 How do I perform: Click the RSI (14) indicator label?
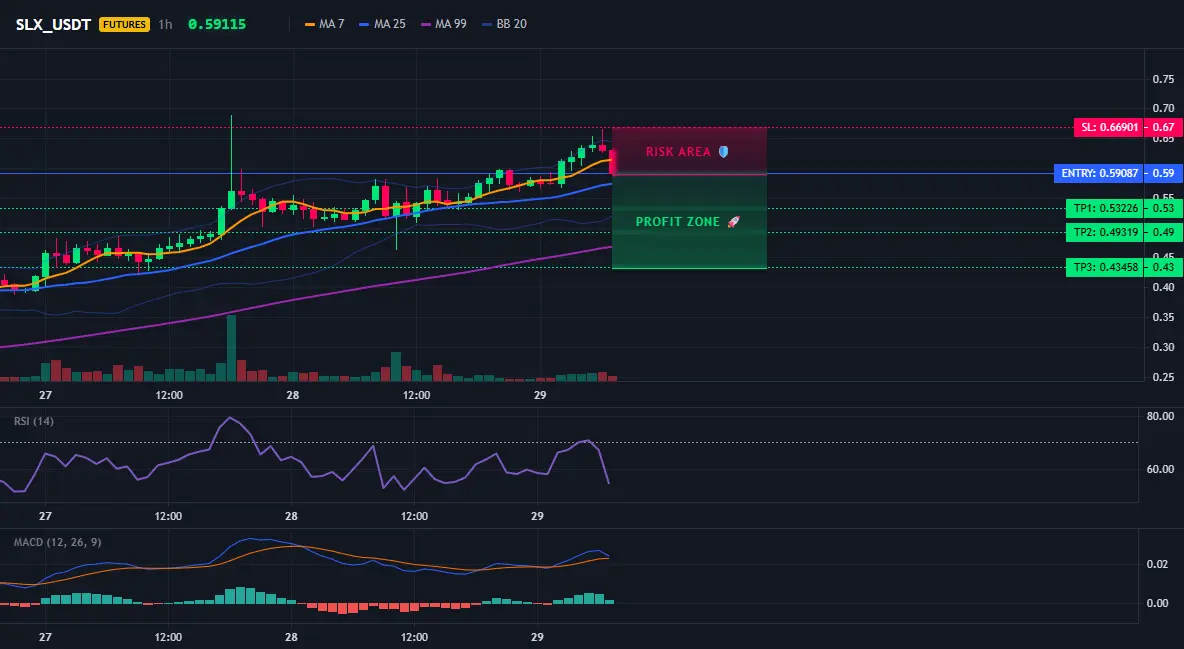click(34, 421)
